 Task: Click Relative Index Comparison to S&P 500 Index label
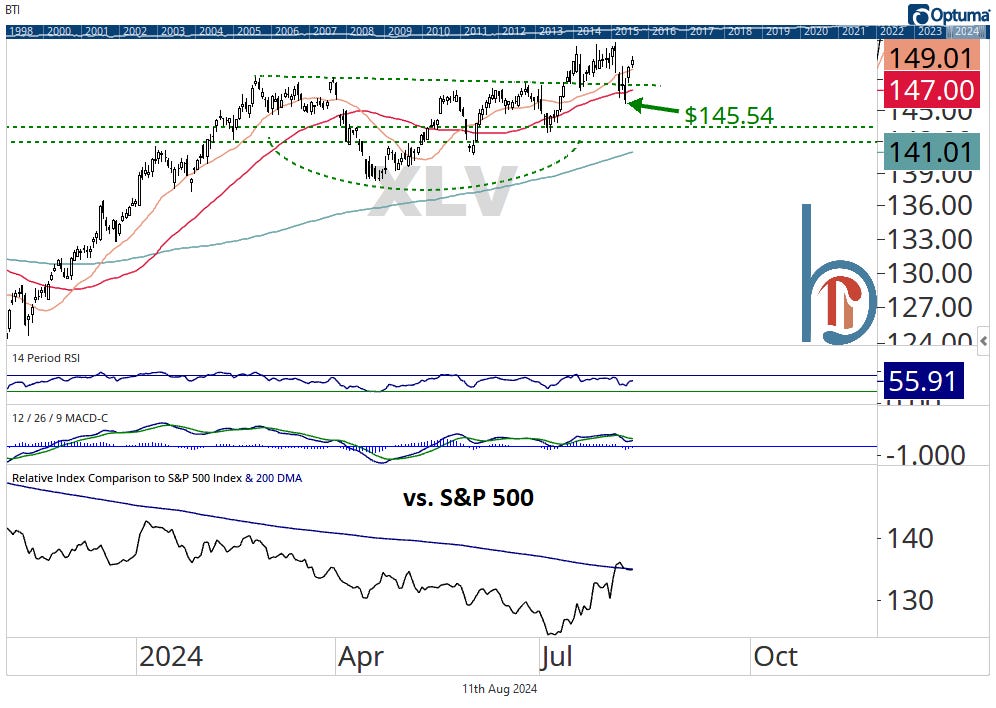[127, 478]
